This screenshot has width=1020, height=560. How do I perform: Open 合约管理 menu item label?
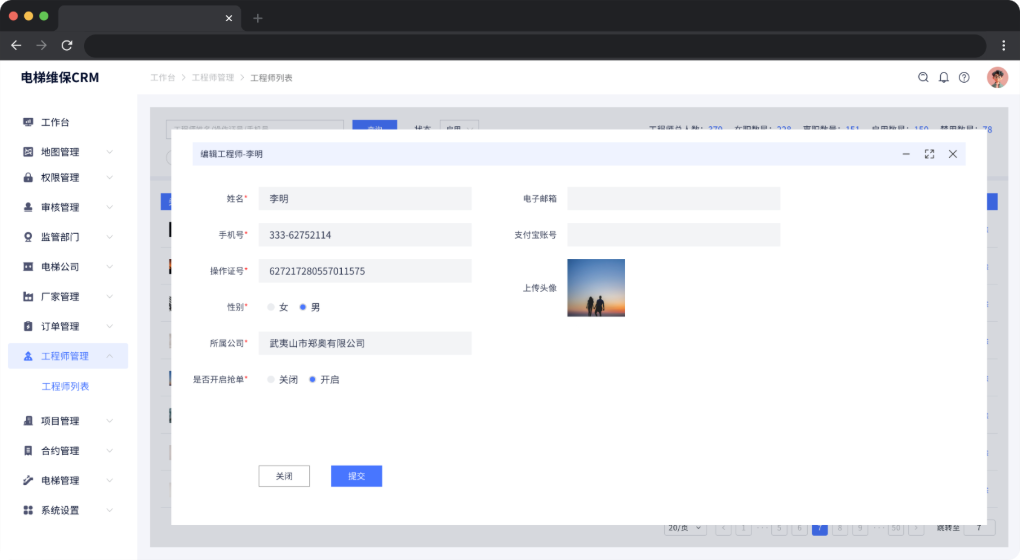pos(60,451)
